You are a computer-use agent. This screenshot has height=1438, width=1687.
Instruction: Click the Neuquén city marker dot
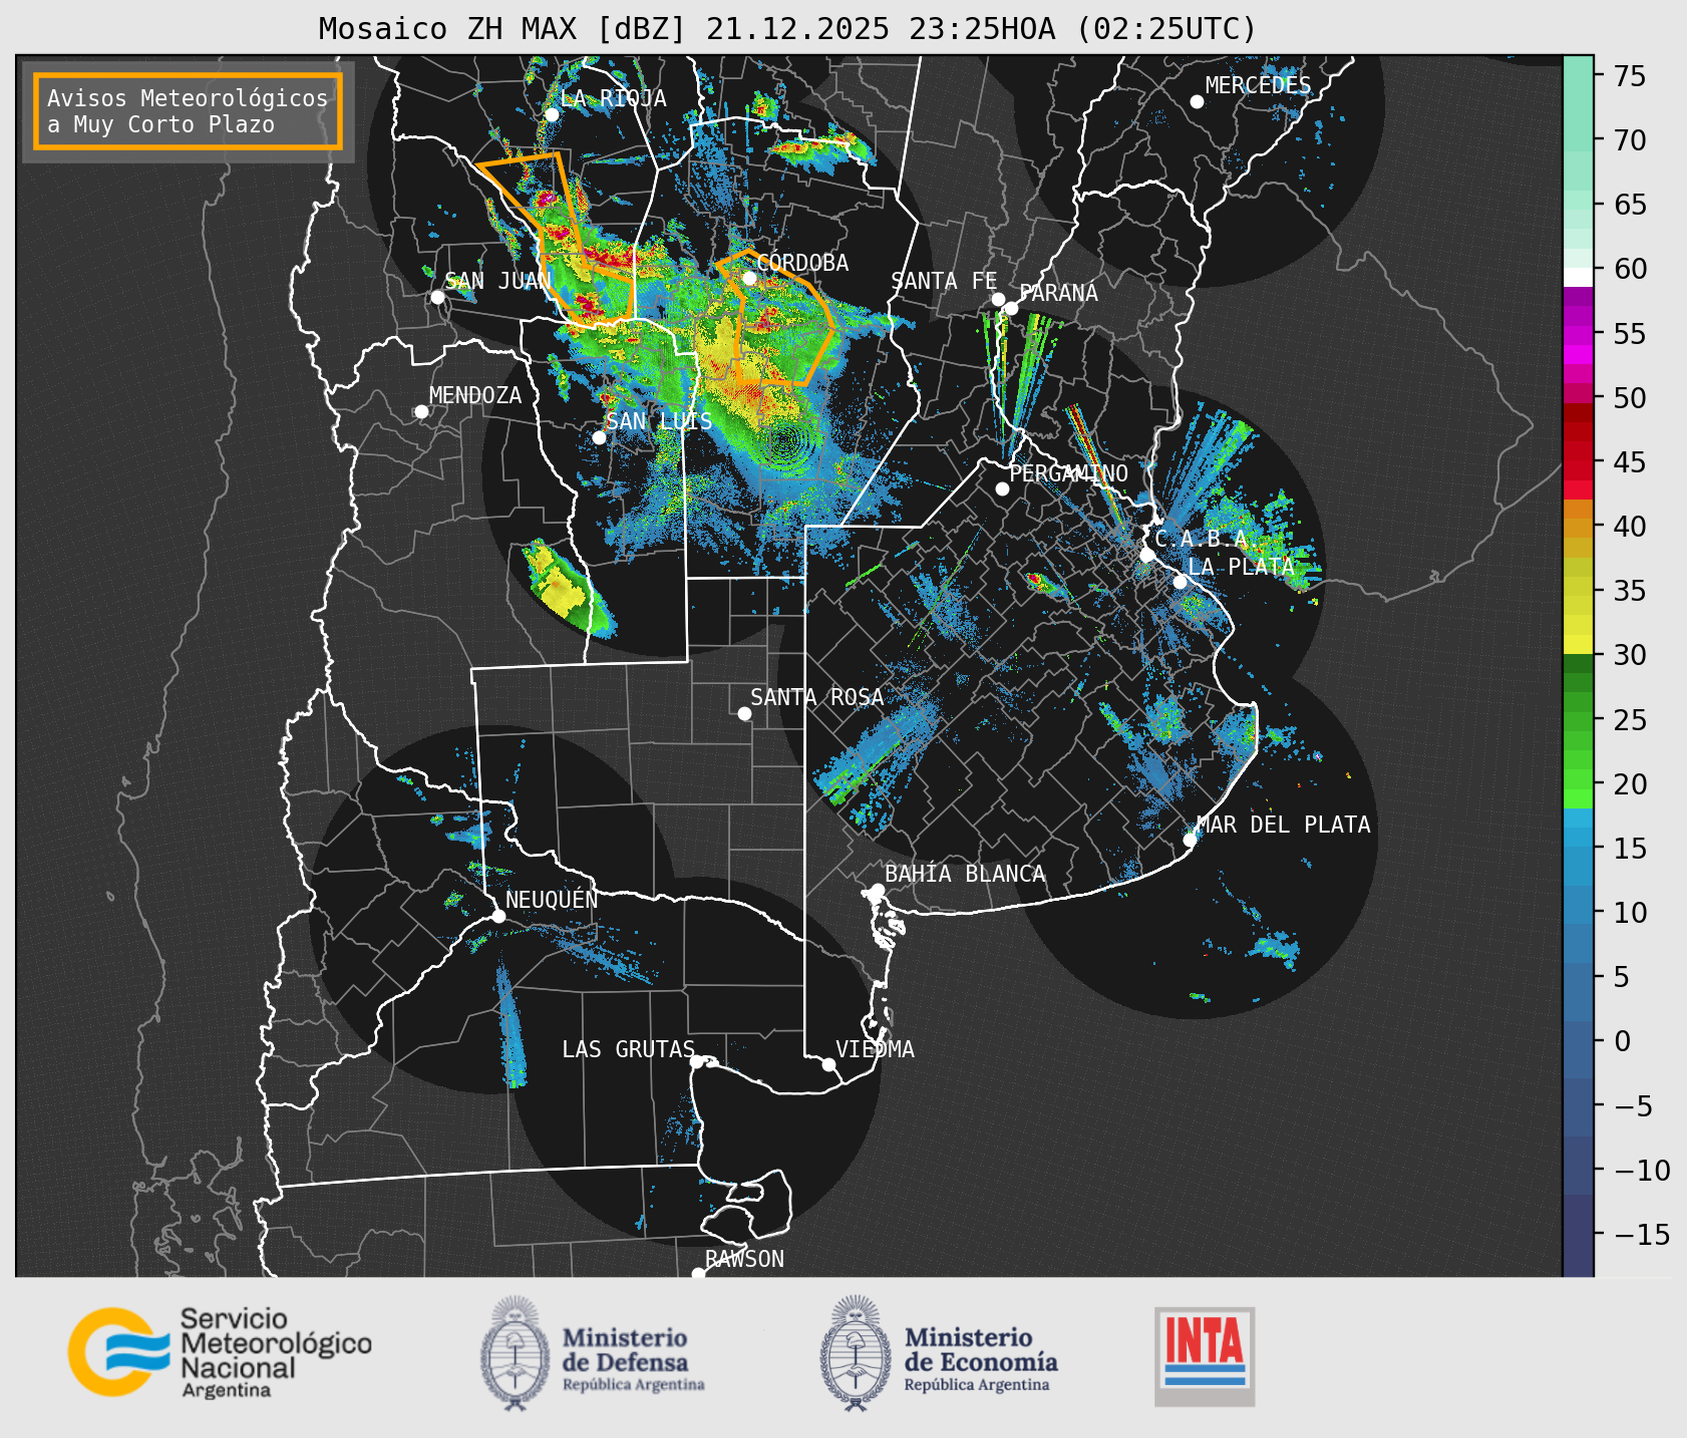coord(499,916)
